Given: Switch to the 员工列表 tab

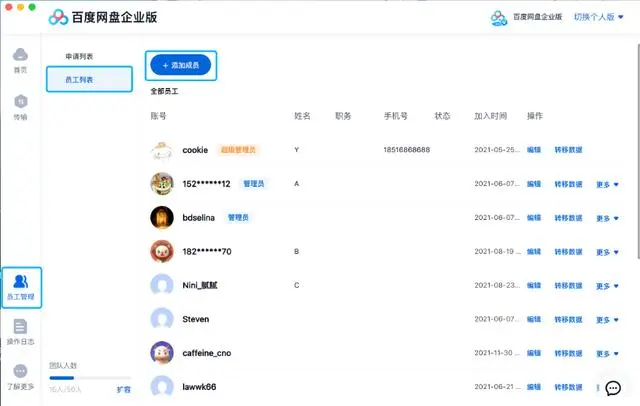Looking at the screenshot, I should [89, 79].
